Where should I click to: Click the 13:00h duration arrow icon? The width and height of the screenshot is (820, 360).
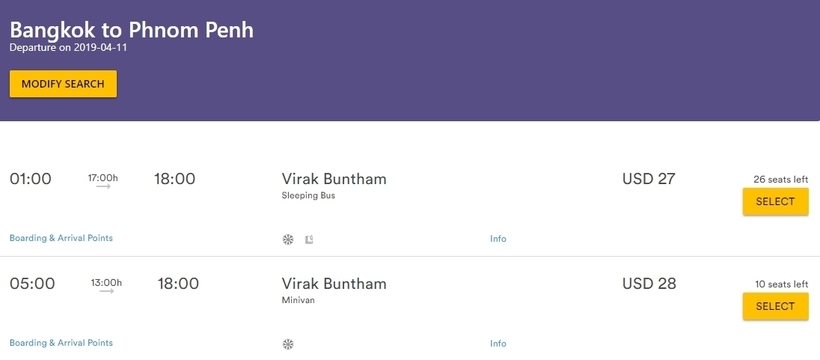[107, 291]
